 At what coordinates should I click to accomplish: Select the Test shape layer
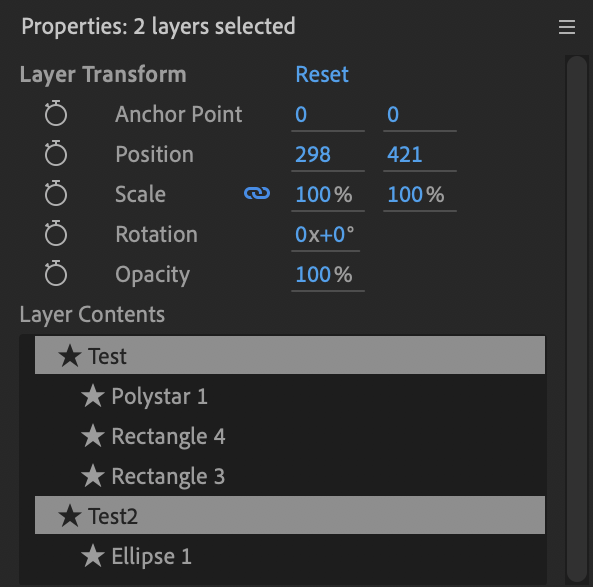[290, 355]
